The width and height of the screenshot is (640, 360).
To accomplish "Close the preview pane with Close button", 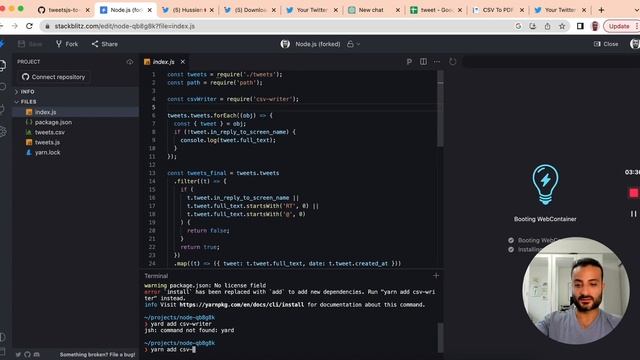I will coord(606,44).
